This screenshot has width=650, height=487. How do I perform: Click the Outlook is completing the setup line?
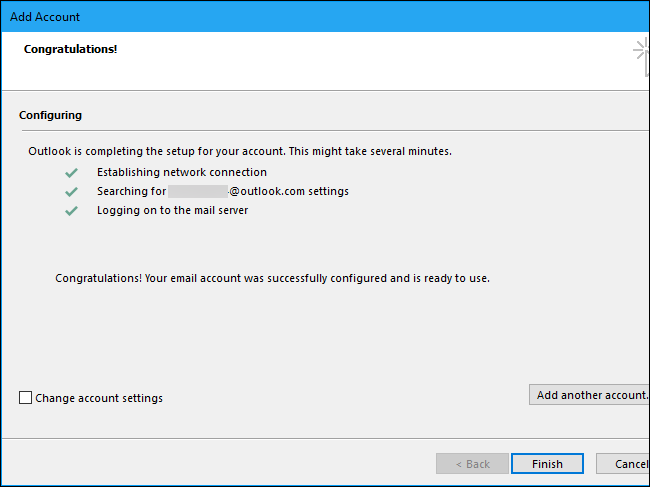tap(240, 152)
